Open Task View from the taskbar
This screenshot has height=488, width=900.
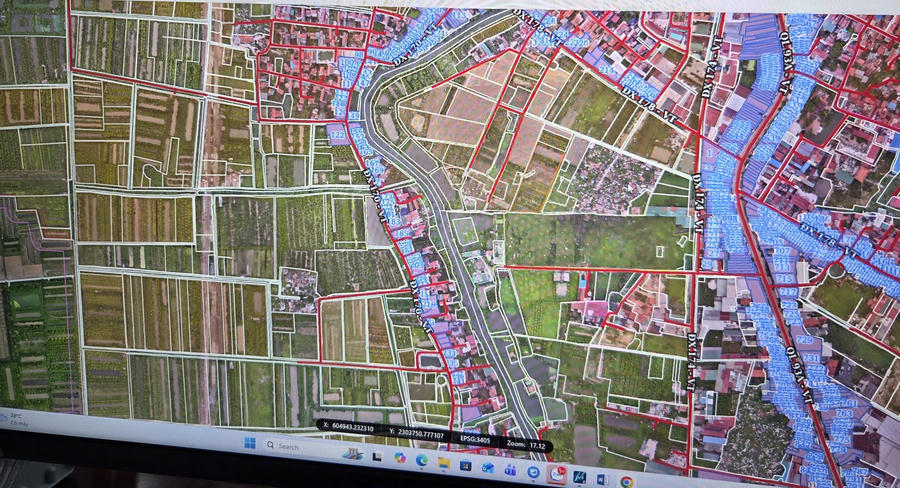pos(377,456)
